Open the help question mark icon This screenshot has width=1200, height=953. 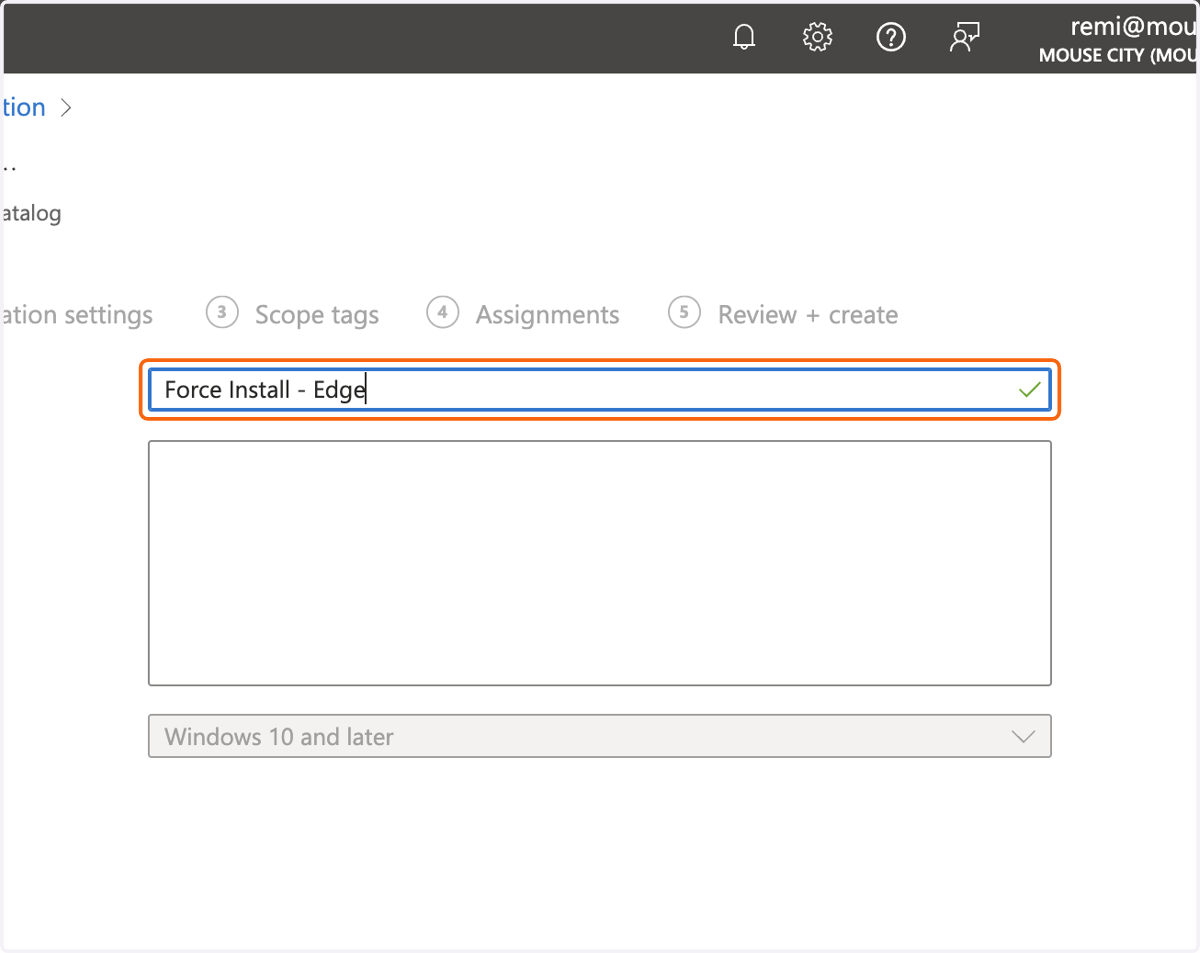pos(890,38)
